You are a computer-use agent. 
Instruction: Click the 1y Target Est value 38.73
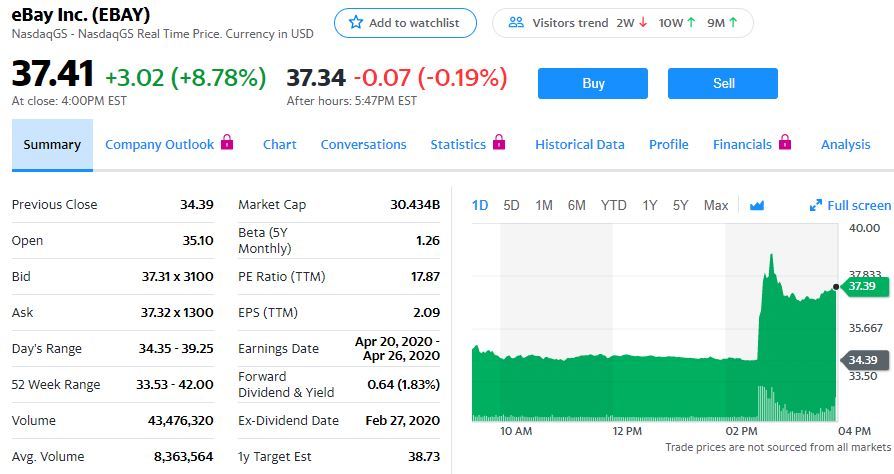424,456
